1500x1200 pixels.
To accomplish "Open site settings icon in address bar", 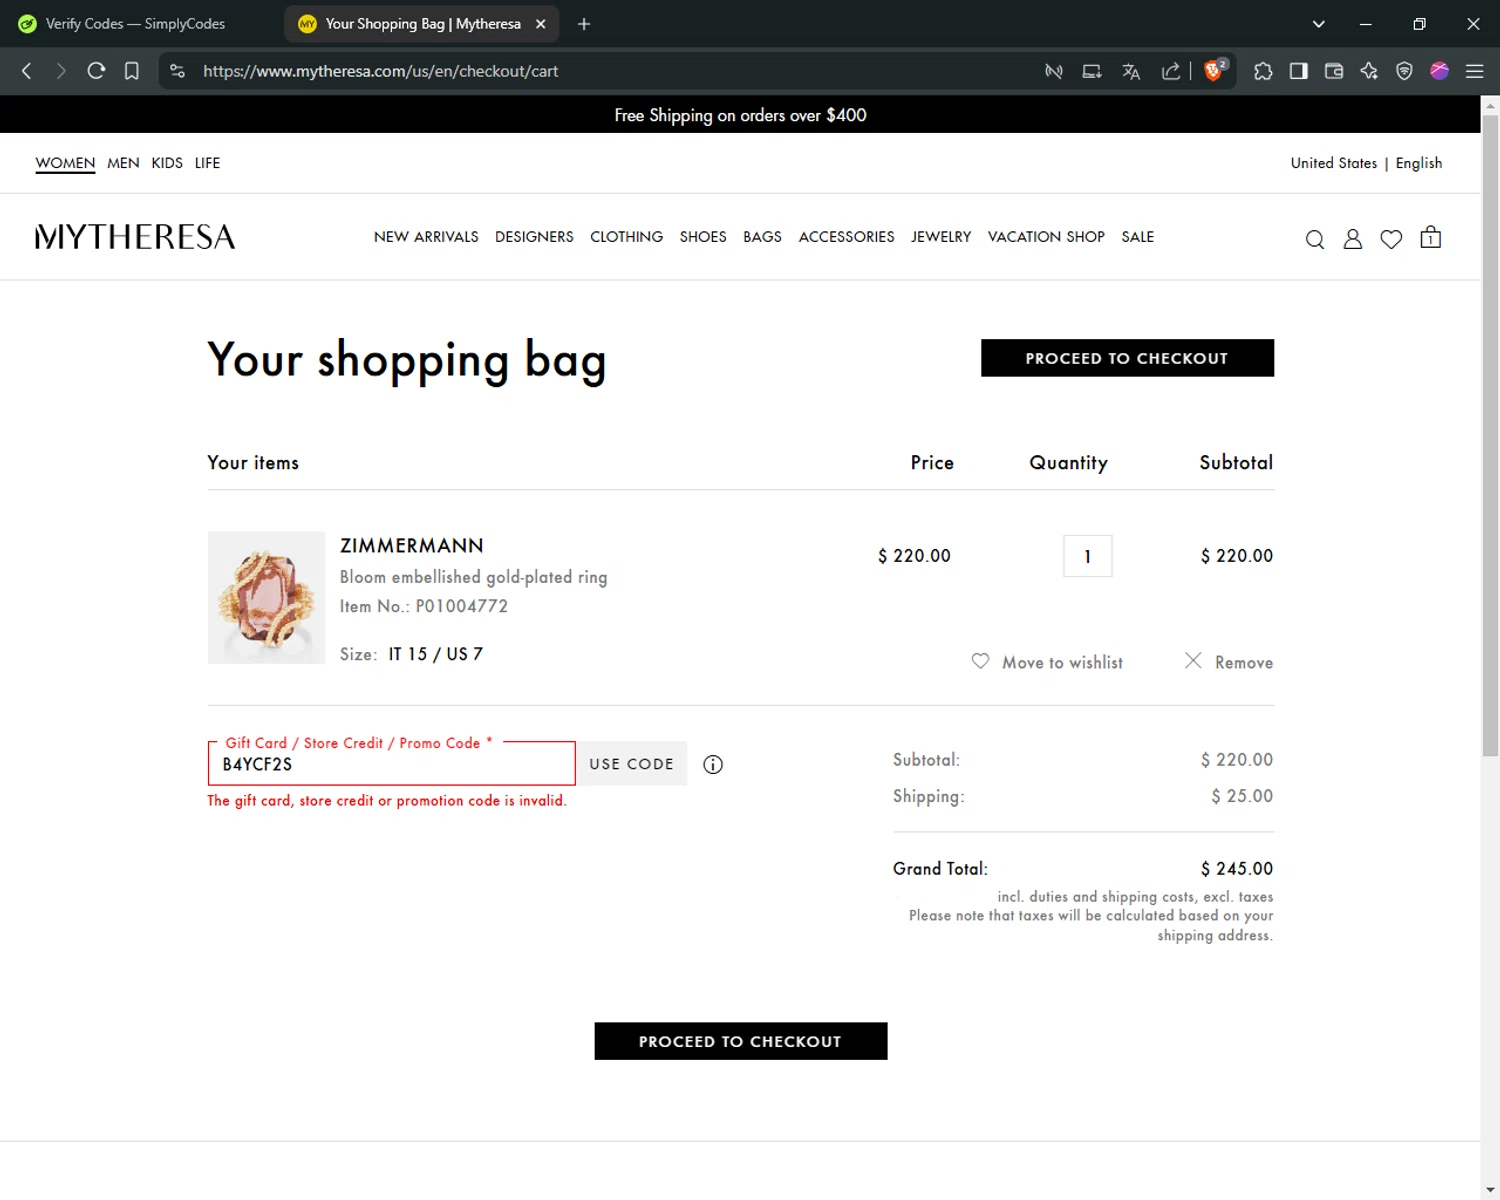I will tap(177, 71).
